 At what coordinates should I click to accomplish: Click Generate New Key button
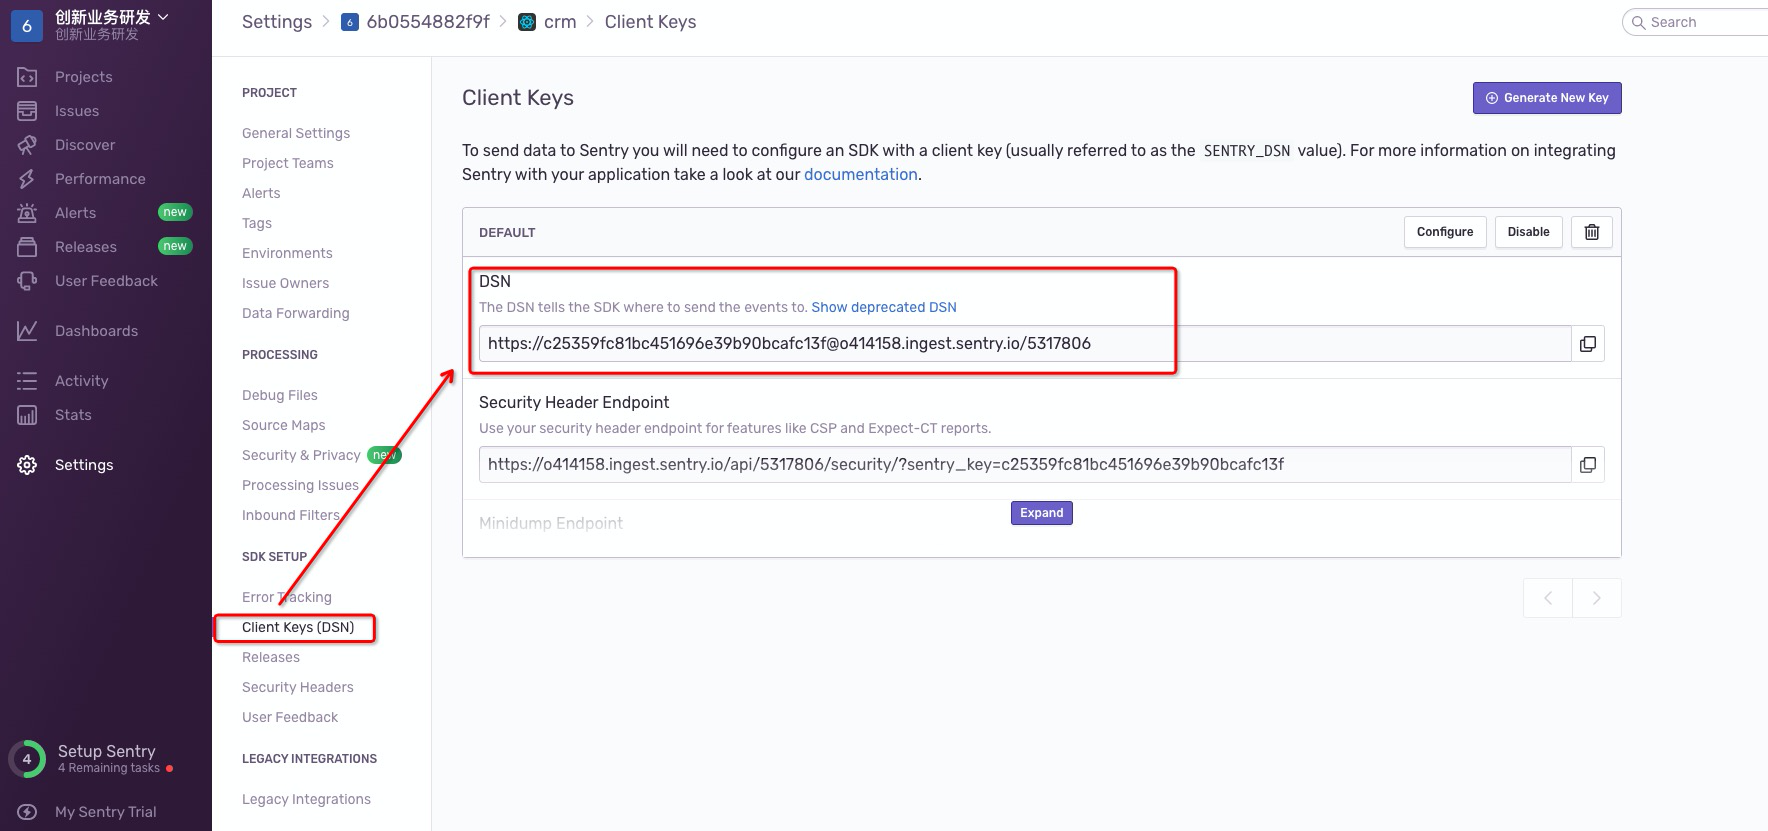(1546, 98)
